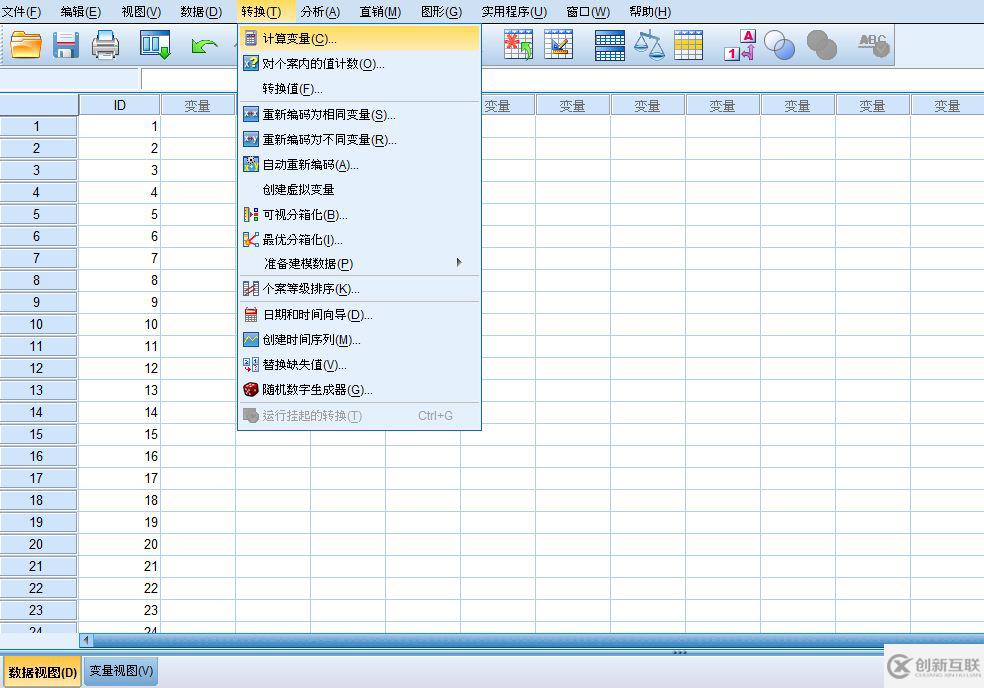The image size is (984, 688).
Task: Switch to the 变量视图 tab
Action: [x=119, y=672]
